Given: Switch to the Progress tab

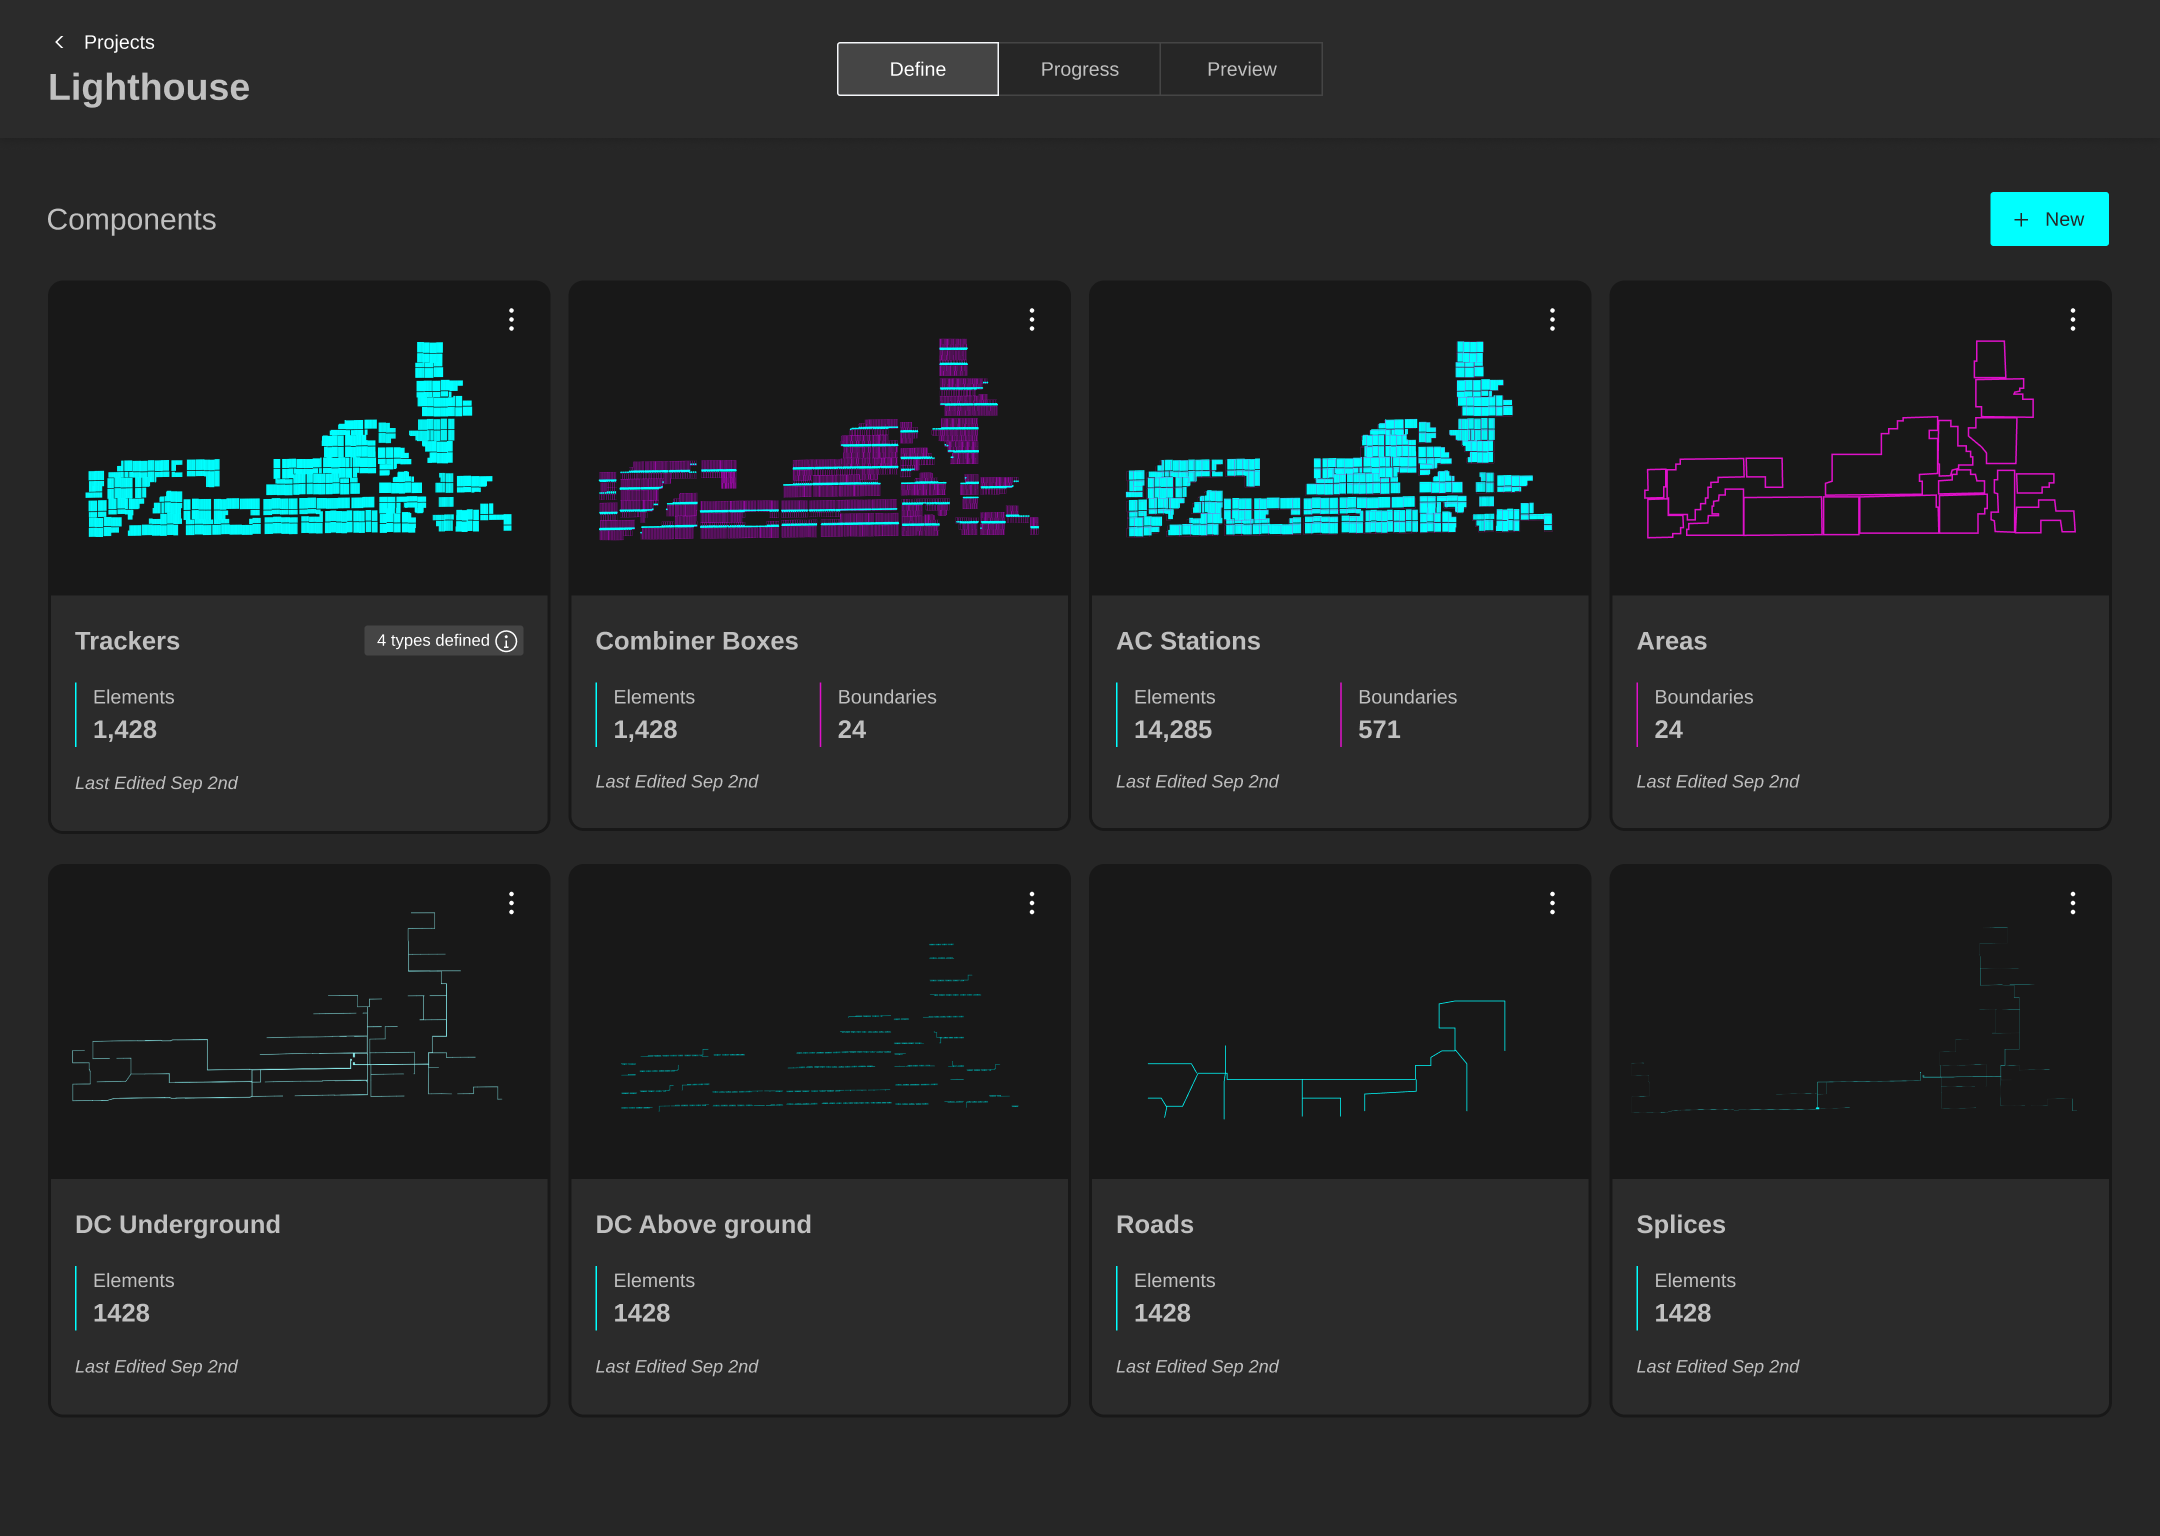Looking at the screenshot, I should [x=1079, y=69].
